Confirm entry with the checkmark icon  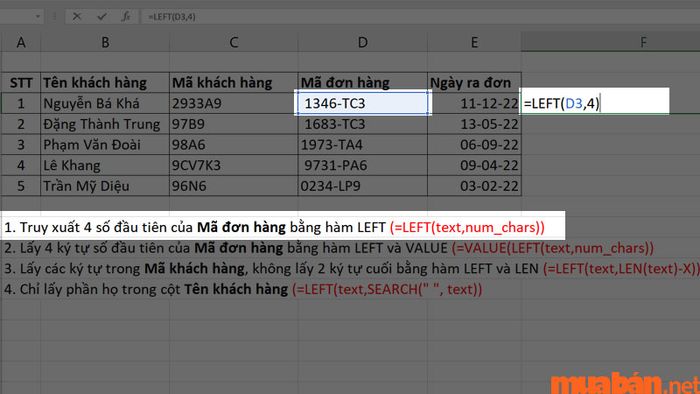[x=102, y=17]
